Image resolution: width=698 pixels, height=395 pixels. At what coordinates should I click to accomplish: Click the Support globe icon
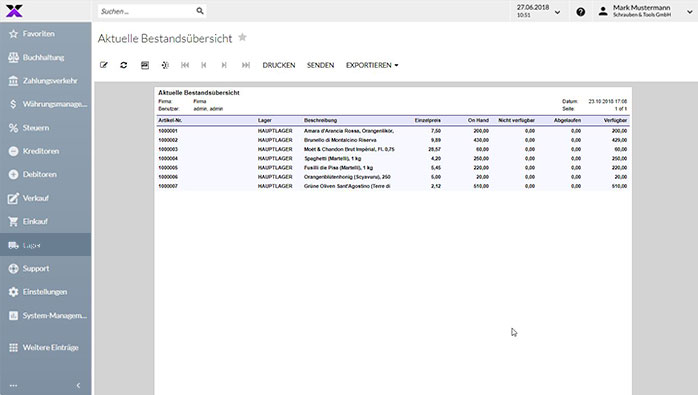tap(13, 269)
